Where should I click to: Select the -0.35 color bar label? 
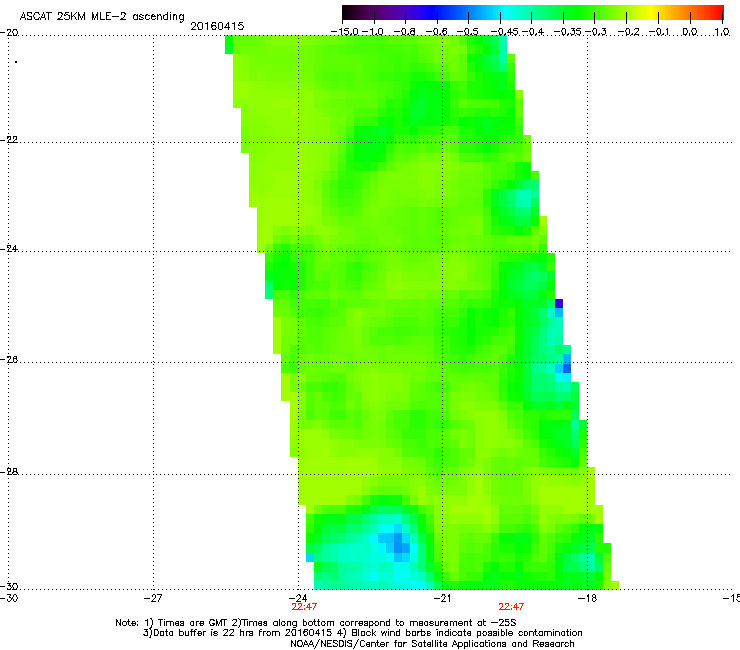tap(568, 32)
